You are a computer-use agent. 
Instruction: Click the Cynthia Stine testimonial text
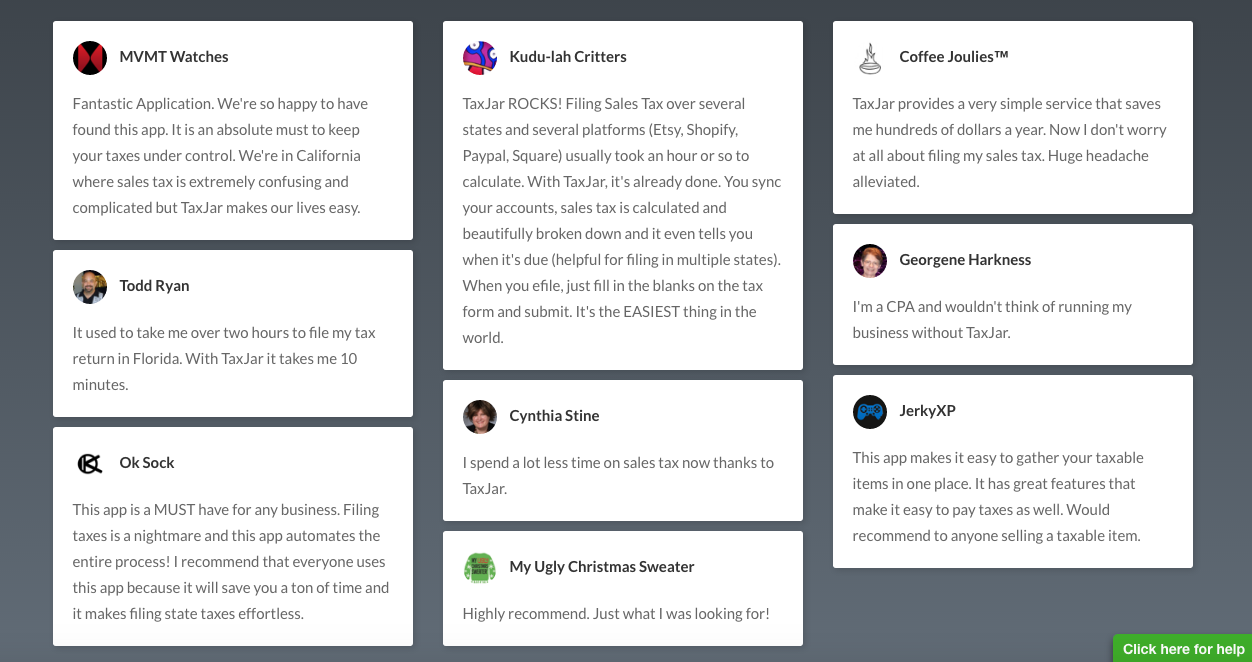(618, 476)
